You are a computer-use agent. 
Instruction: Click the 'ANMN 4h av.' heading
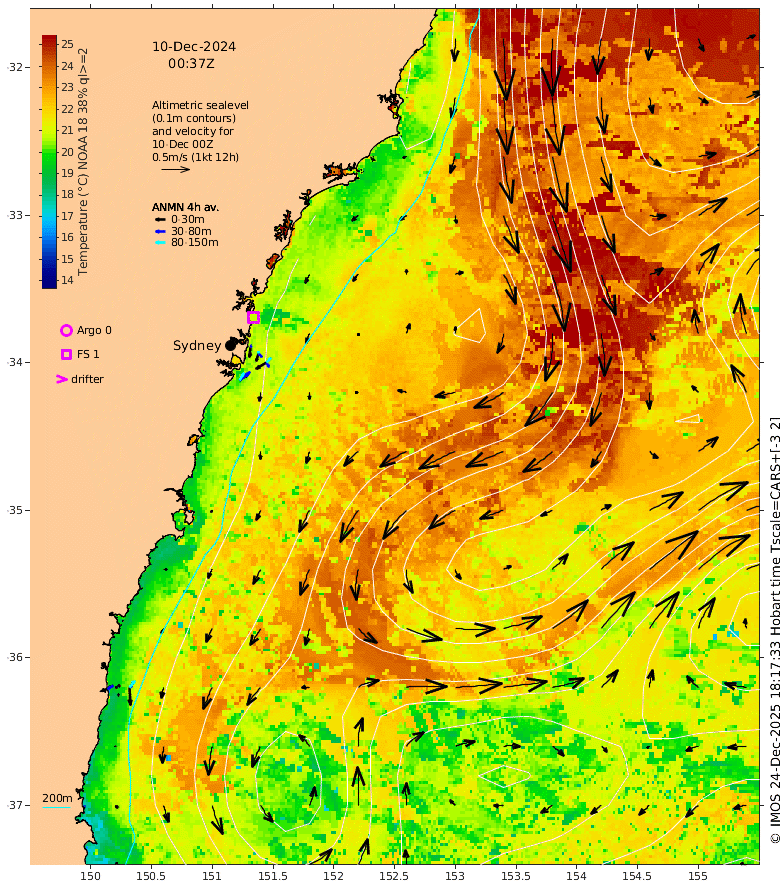[x=185, y=207]
